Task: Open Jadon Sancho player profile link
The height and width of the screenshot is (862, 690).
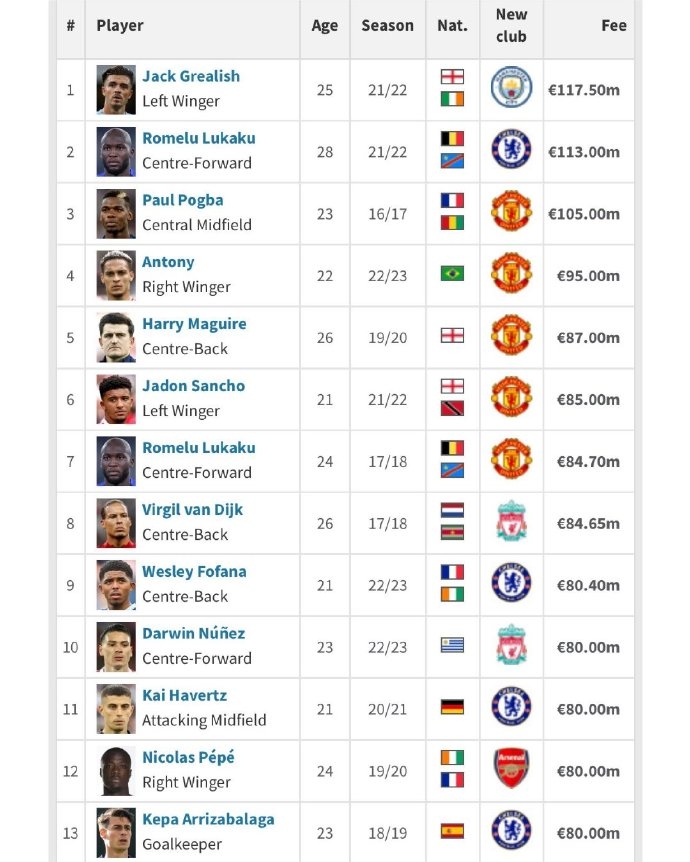Action: click(194, 386)
